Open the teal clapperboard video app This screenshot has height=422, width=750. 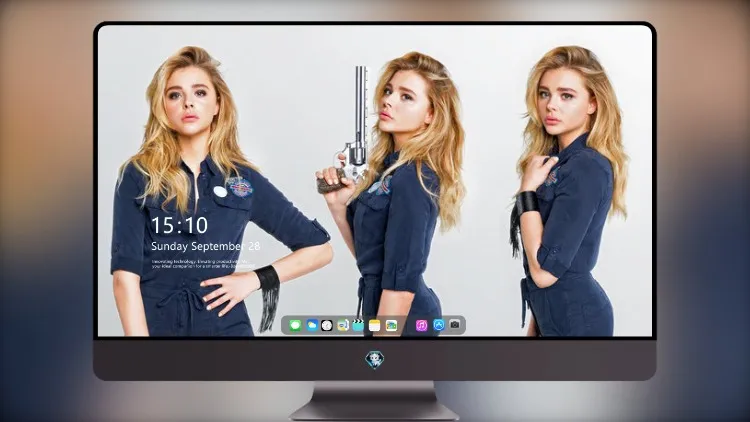pyautogui.click(x=358, y=326)
